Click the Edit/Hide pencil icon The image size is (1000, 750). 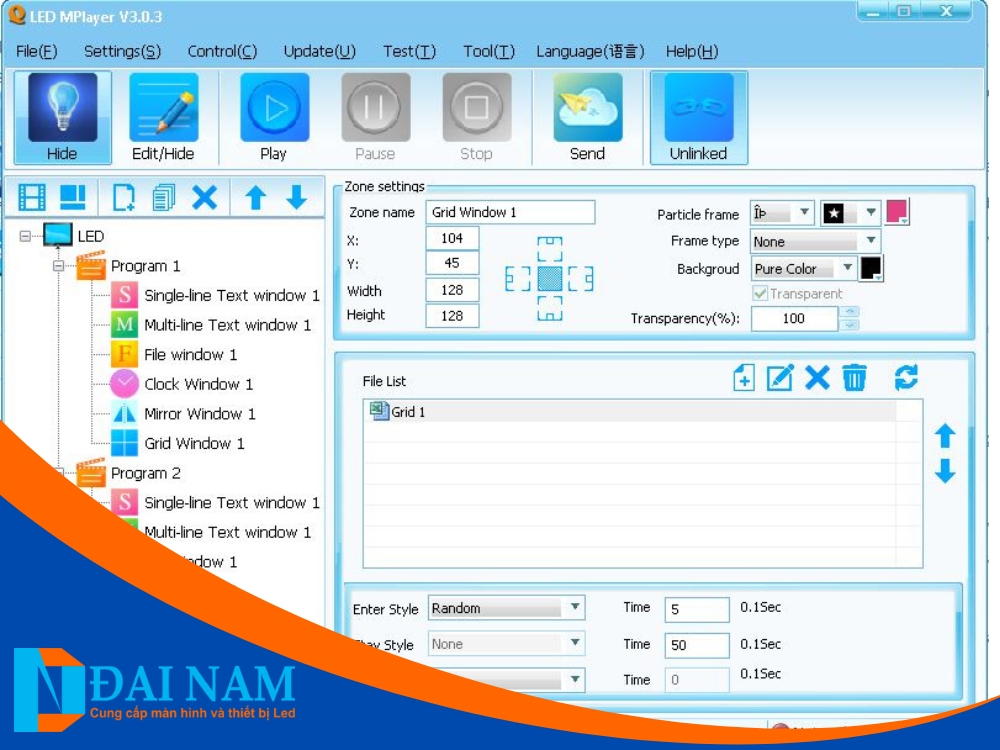pyautogui.click(x=163, y=108)
